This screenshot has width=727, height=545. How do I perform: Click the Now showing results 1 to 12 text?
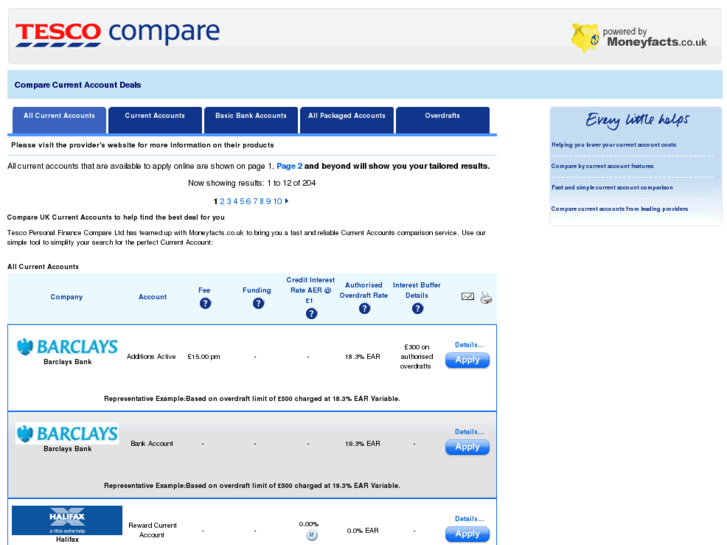252,183
